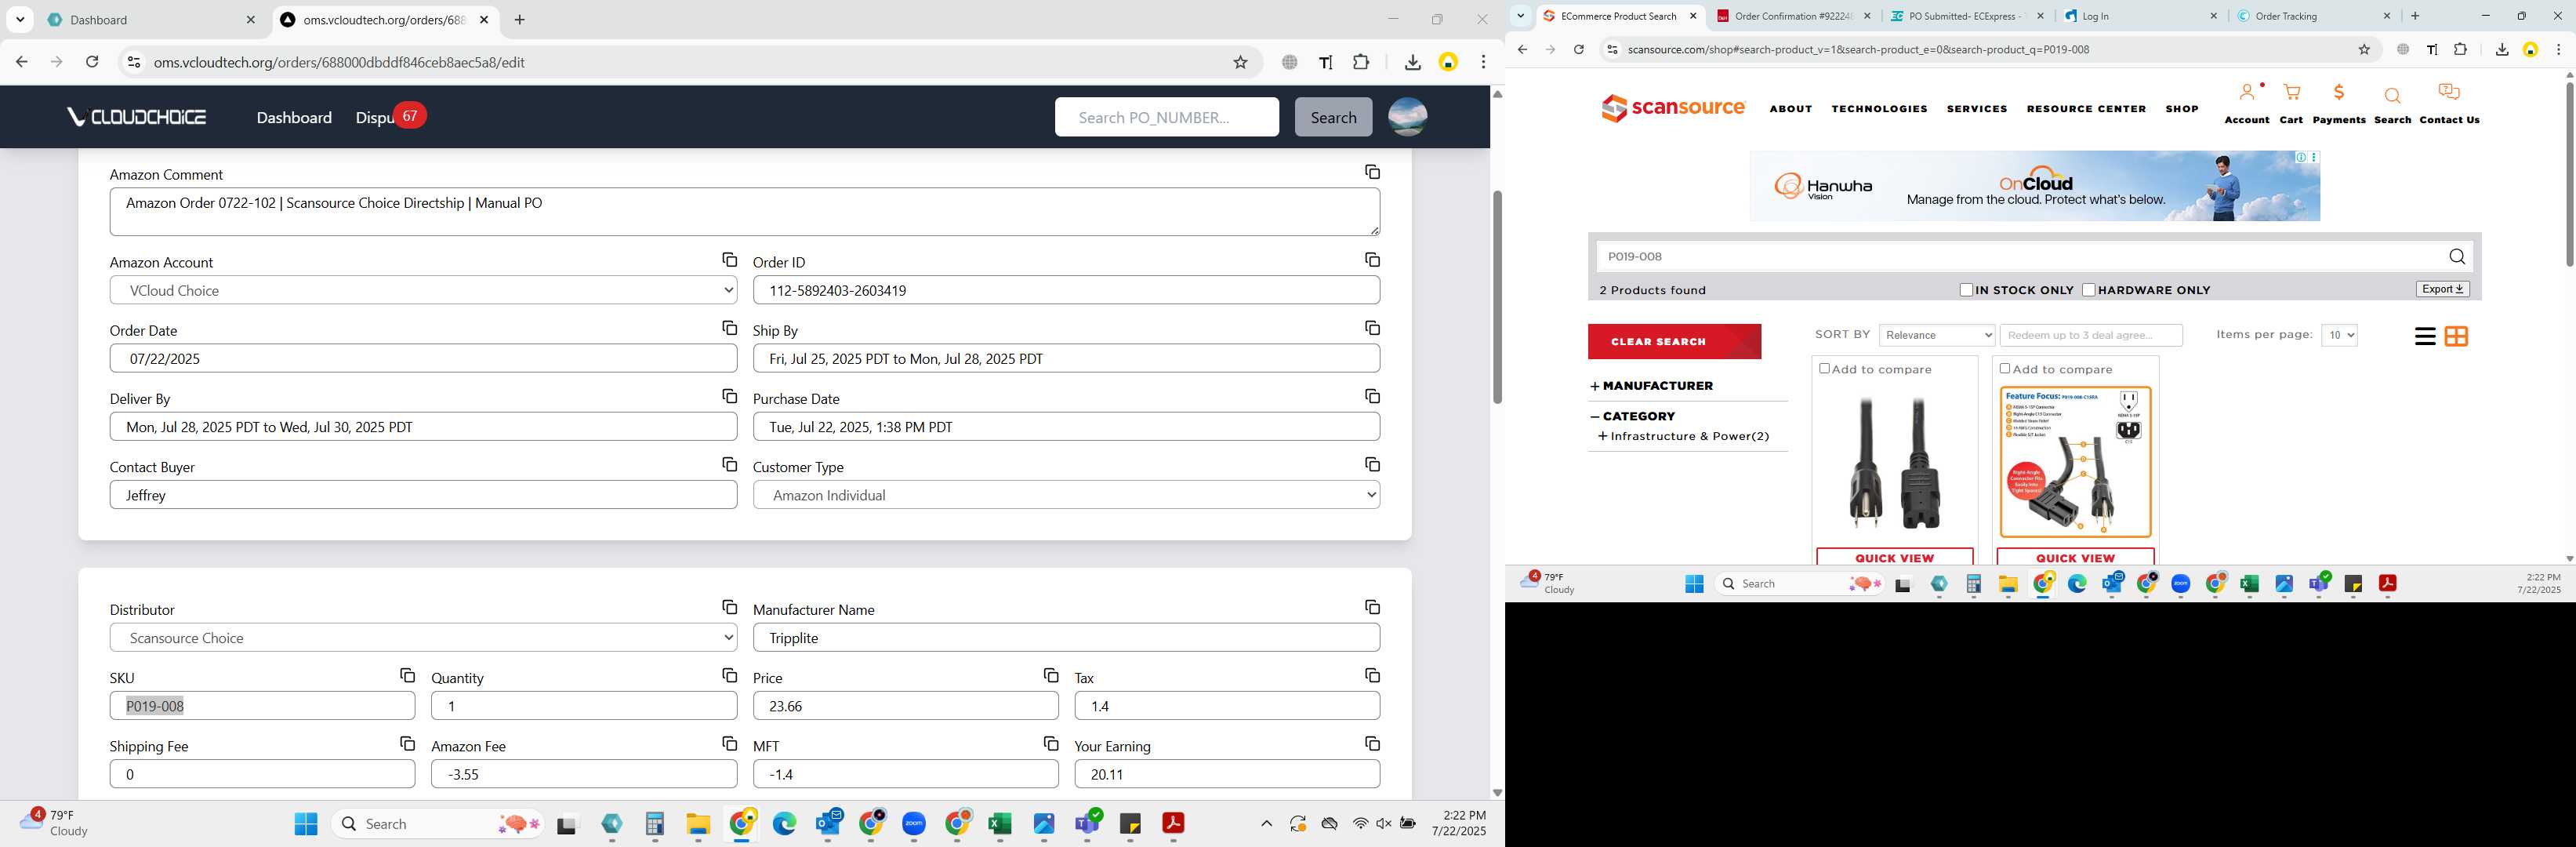Open Excel from the Windows taskbar
The image size is (2576, 847).
pyautogui.click(x=999, y=824)
